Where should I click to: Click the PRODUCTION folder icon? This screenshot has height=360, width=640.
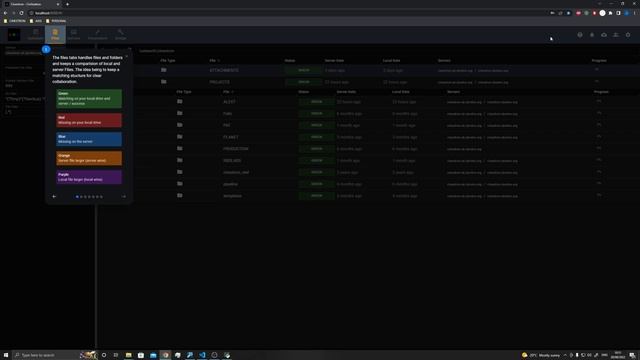(180, 149)
